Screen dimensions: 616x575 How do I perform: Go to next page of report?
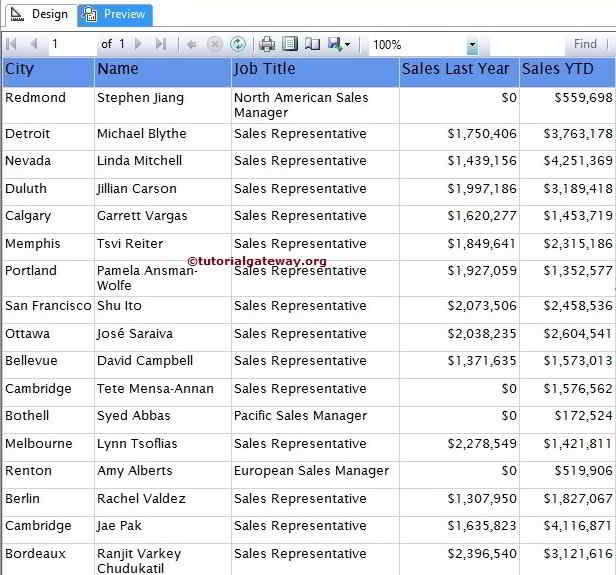(138, 44)
